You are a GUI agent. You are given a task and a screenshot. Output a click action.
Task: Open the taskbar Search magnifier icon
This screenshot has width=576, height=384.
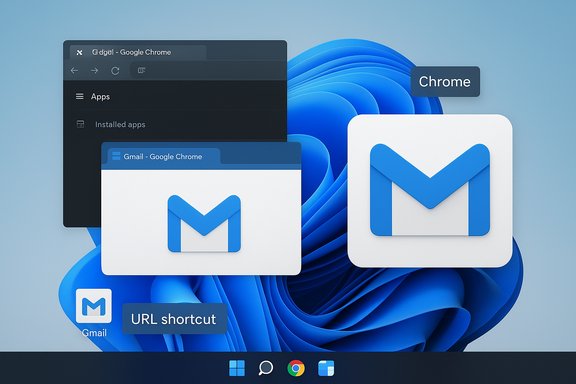click(266, 368)
